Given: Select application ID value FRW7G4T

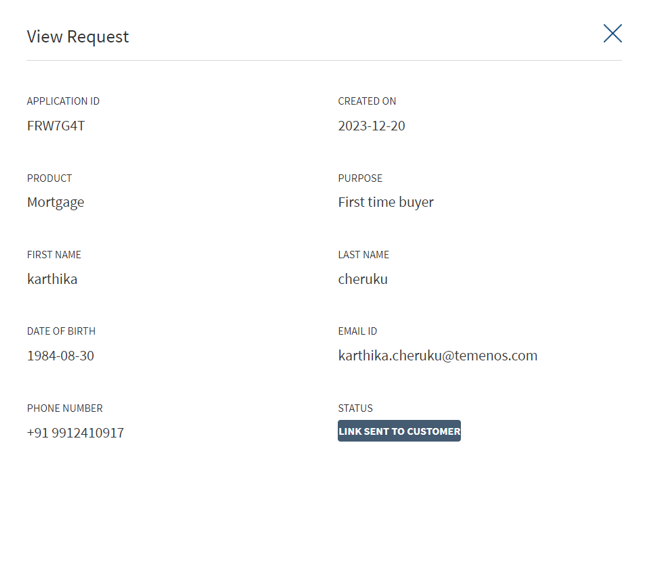Looking at the screenshot, I should (56, 126).
